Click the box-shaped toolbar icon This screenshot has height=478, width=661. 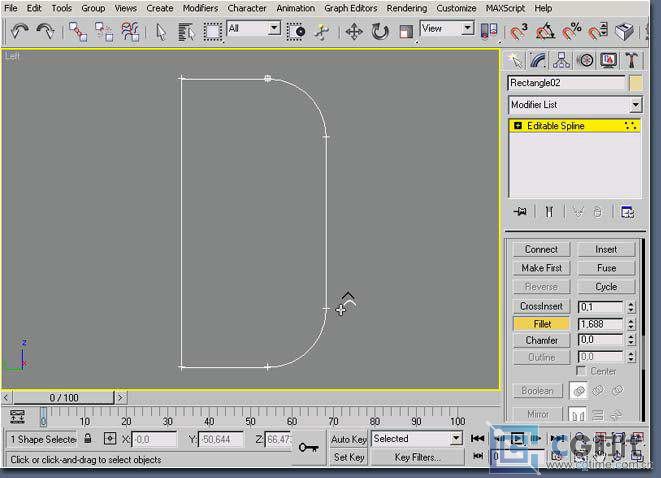point(624,32)
